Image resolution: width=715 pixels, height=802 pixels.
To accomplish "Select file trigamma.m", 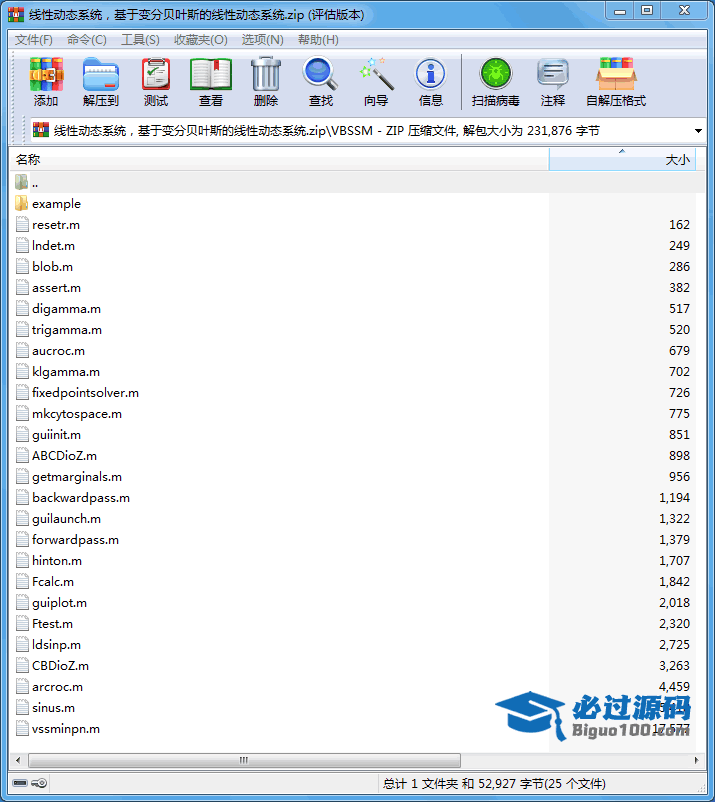I will [67, 329].
